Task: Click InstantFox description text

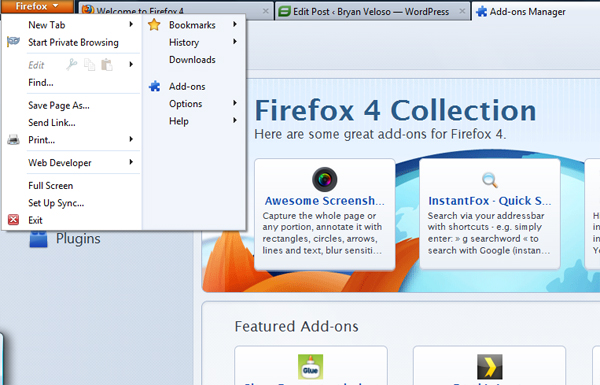Action: [489, 233]
